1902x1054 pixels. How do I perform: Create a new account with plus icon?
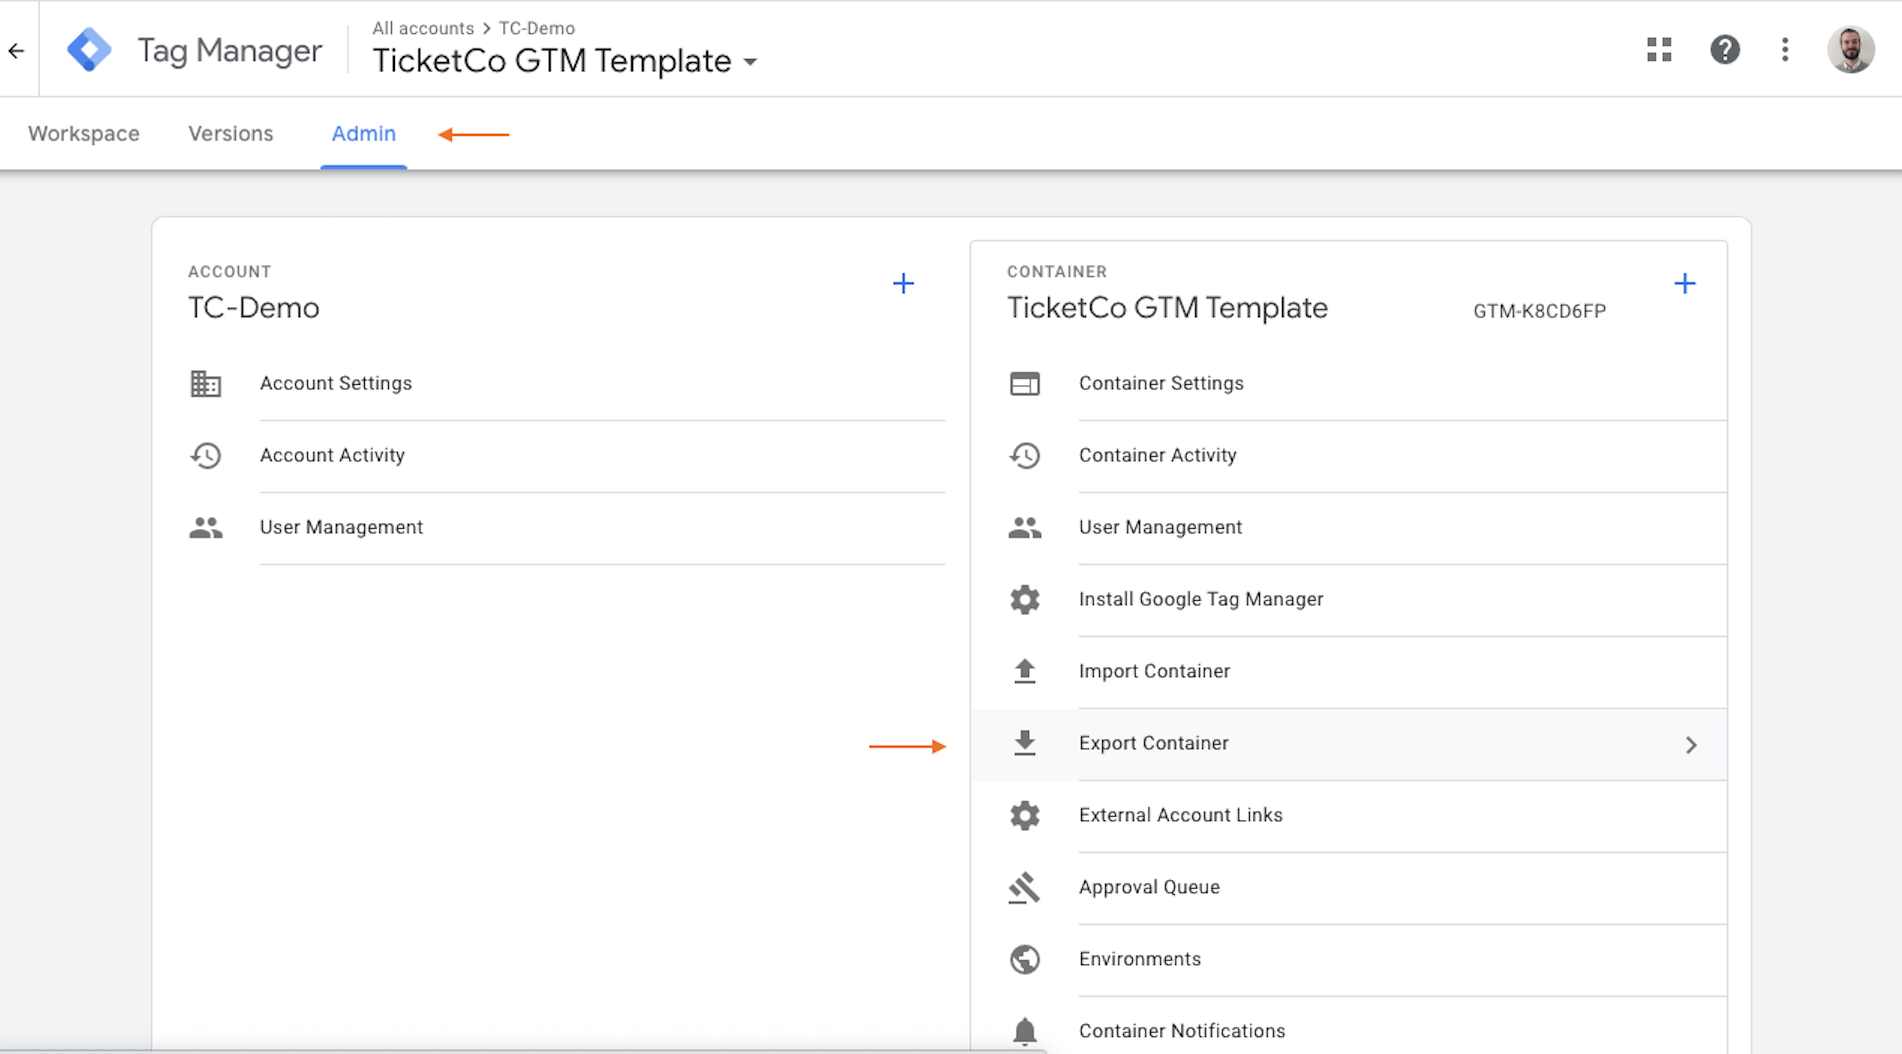903,284
